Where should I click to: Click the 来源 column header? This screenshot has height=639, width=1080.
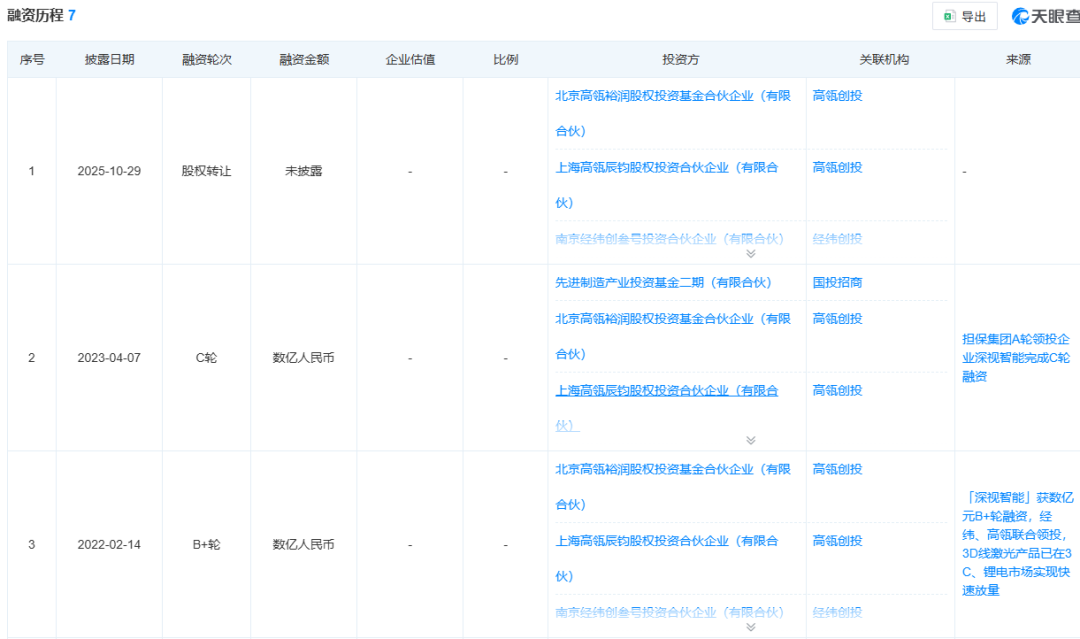(1018, 60)
